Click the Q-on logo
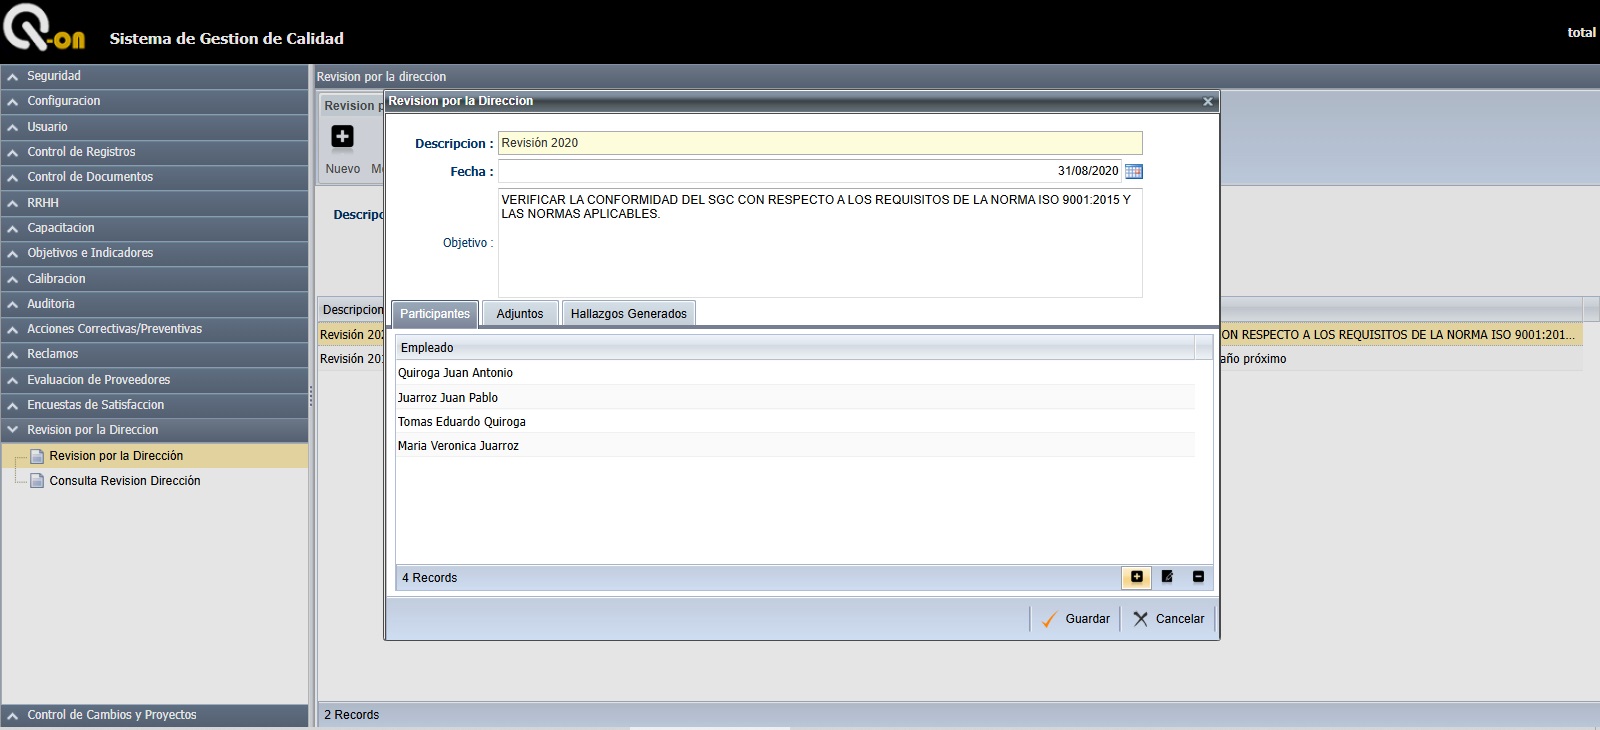 (44, 27)
